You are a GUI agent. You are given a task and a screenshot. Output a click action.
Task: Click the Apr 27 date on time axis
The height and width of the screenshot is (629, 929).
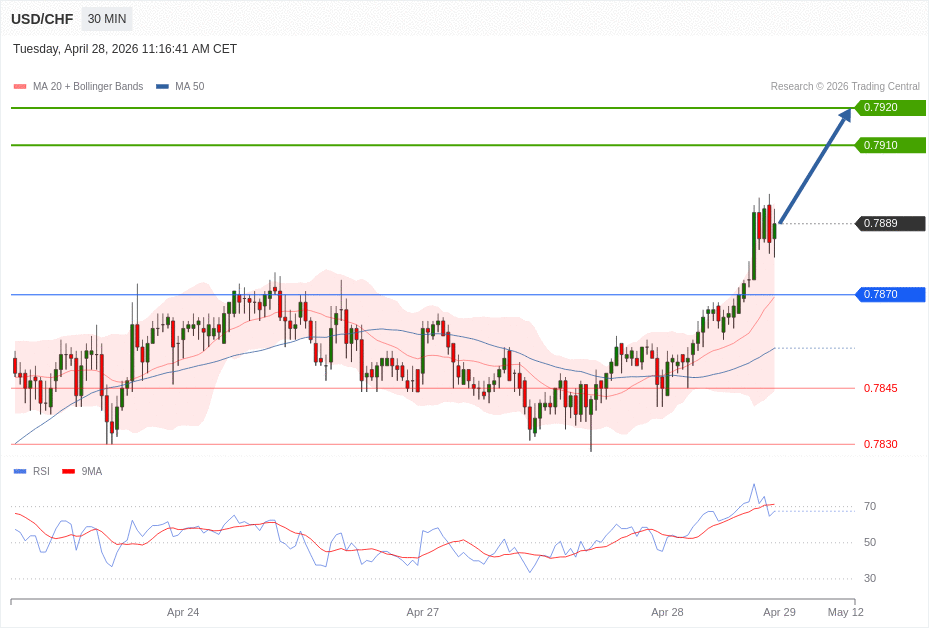pyautogui.click(x=422, y=612)
